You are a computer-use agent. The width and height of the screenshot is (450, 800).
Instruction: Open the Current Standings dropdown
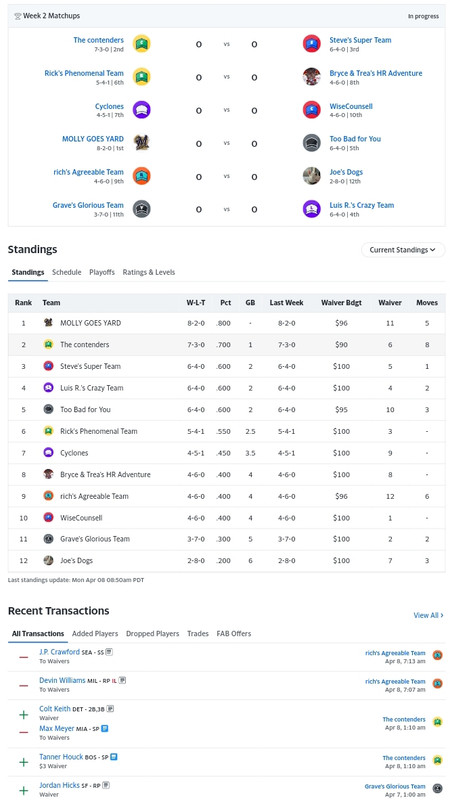coord(403,250)
